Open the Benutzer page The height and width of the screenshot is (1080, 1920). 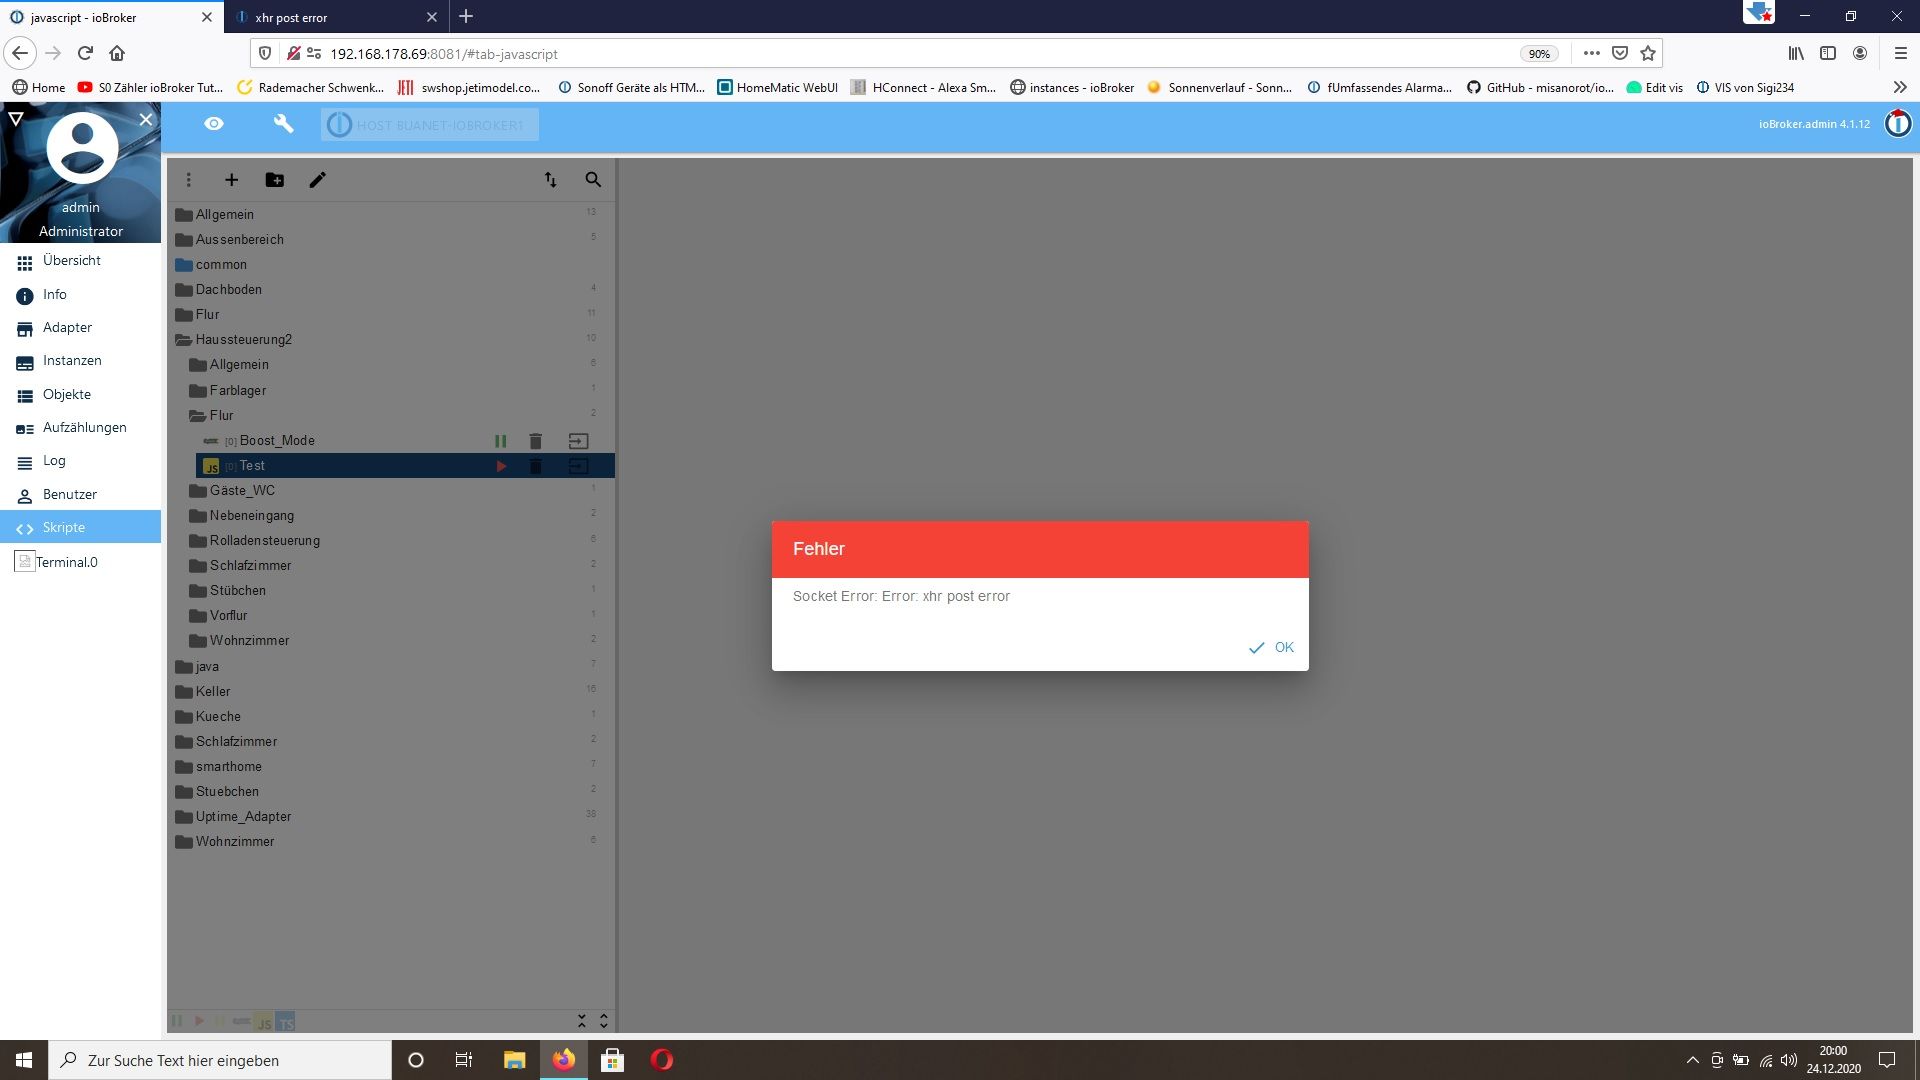[80, 495]
